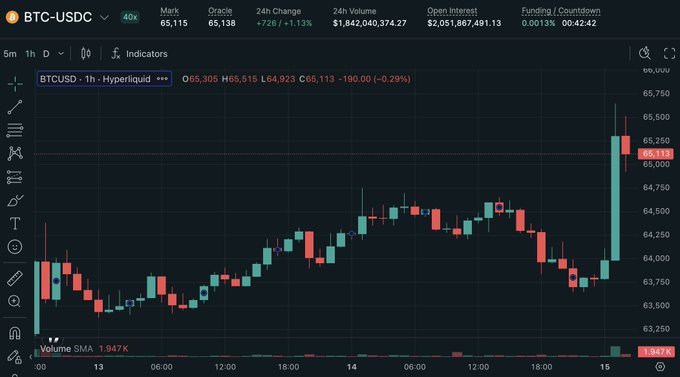Click the O65,305 open value in legend
Screen dimensions: 680x377
(200, 79)
